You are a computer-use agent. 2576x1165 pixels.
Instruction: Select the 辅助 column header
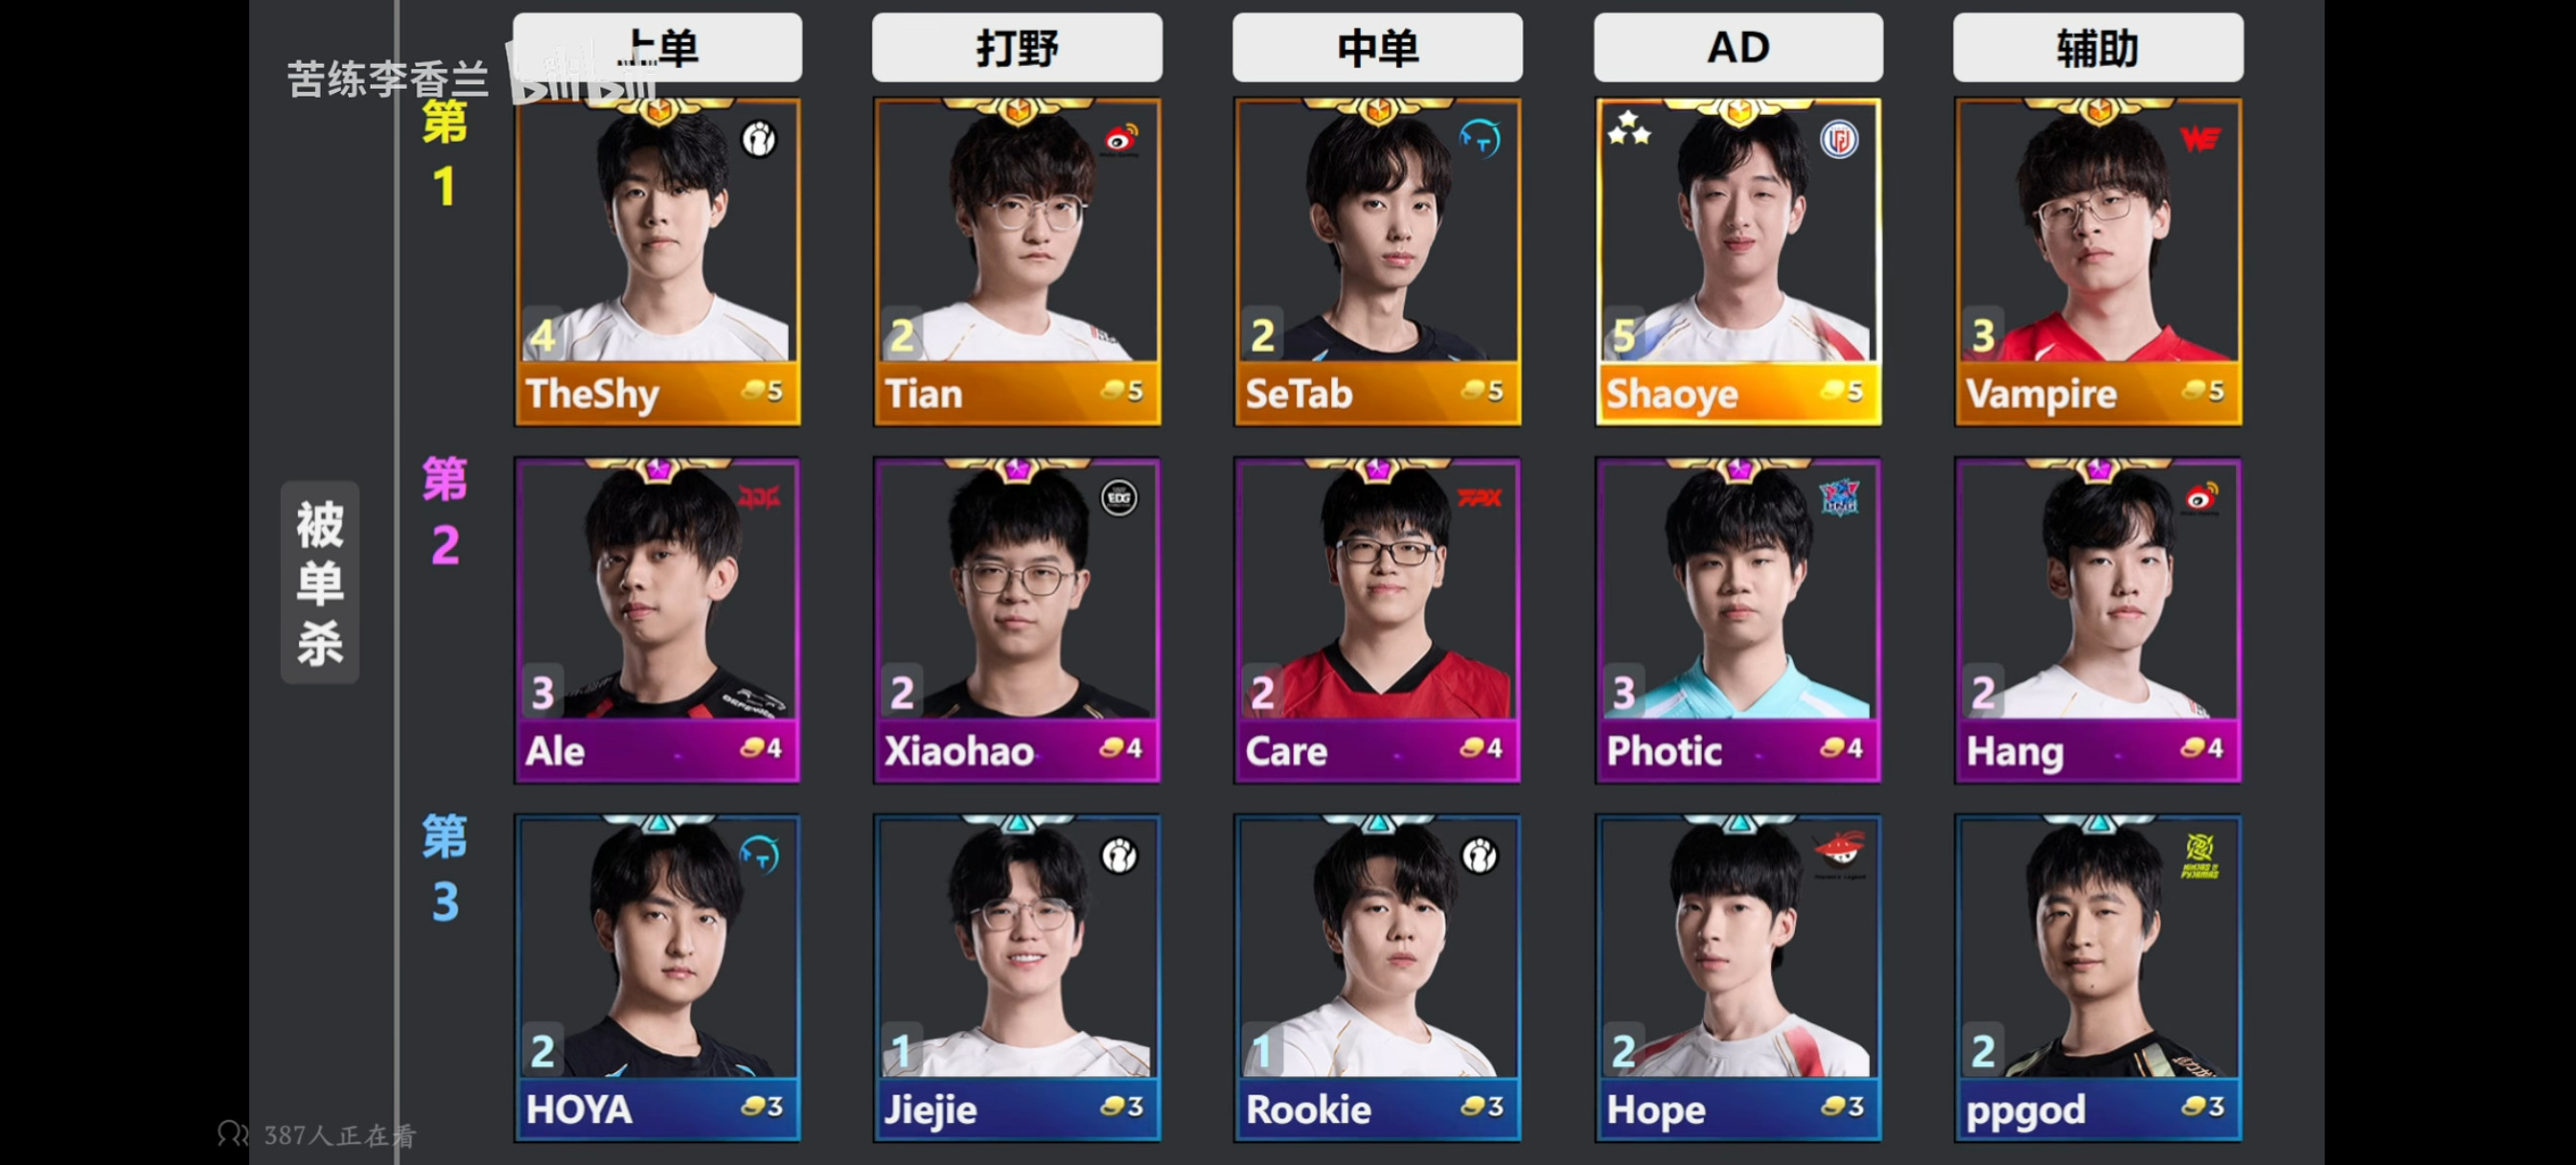[2098, 47]
